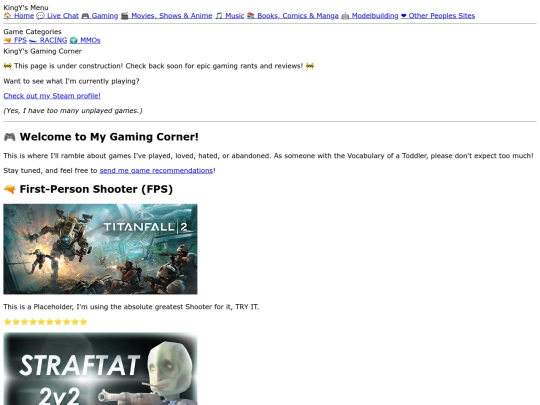540x405 pixels.
Task: Click the Titanfall 2 banner image
Action: pos(100,249)
